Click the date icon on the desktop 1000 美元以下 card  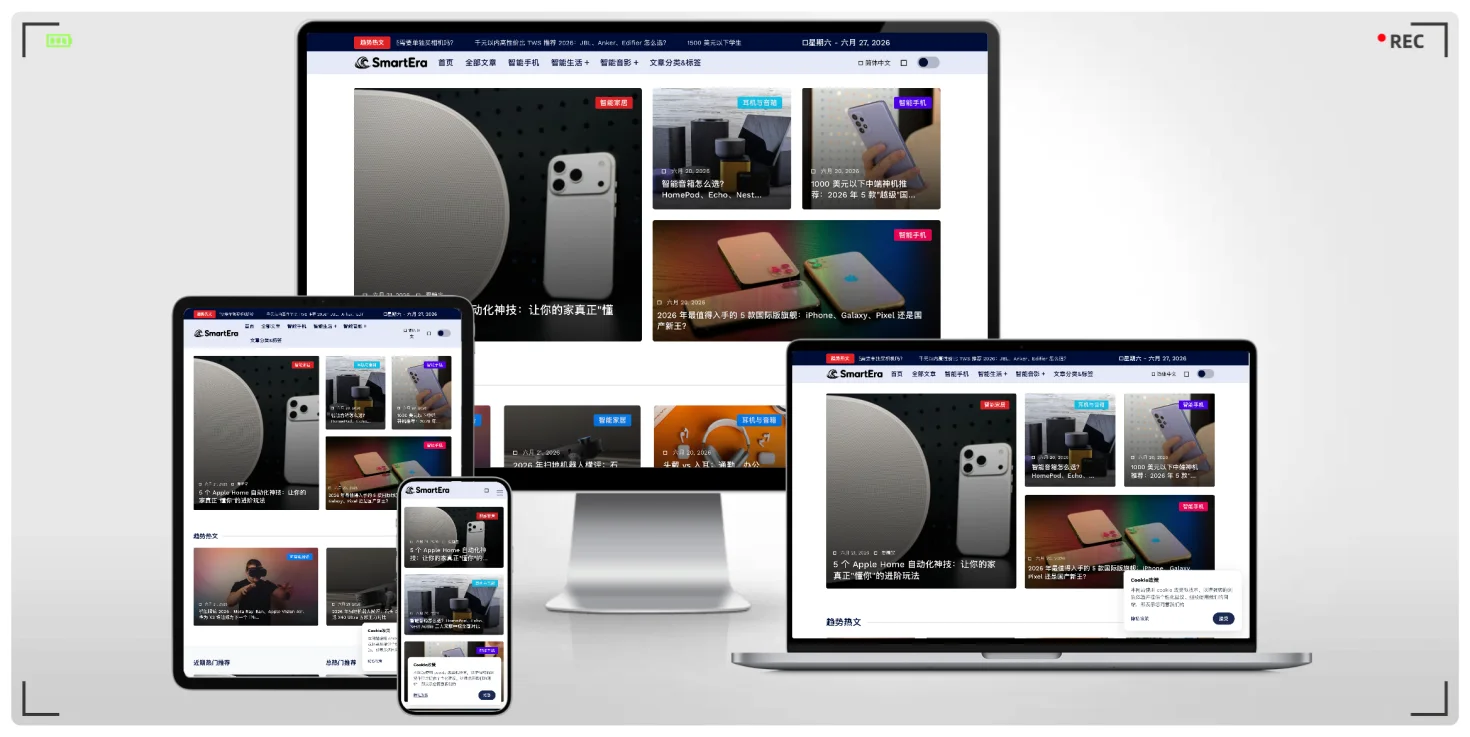(x=813, y=171)
